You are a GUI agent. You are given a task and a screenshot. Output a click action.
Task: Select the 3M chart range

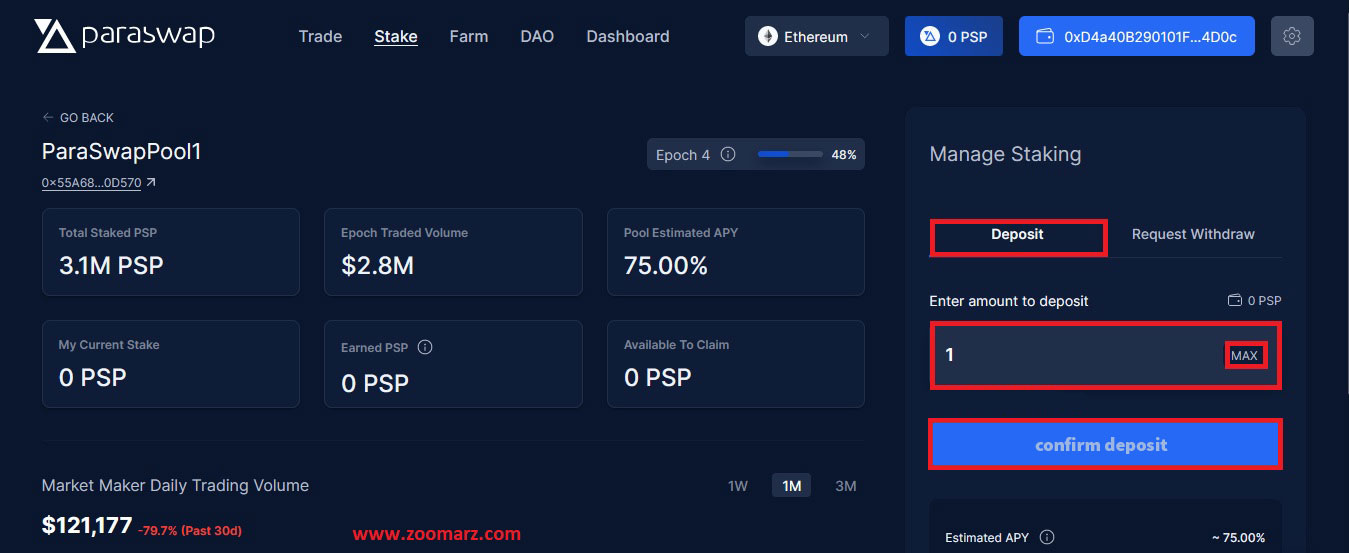pyautogui.click(x=846, y=486)
